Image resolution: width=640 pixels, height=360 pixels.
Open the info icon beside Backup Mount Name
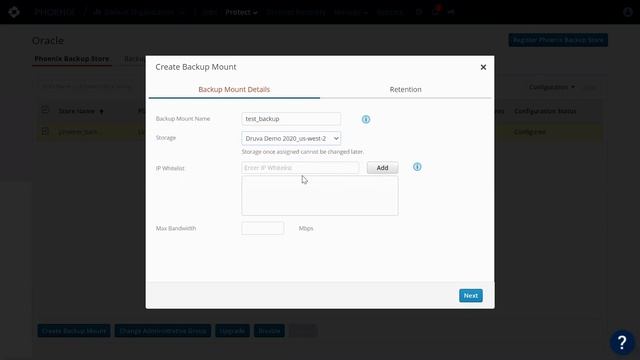point(366,119)
